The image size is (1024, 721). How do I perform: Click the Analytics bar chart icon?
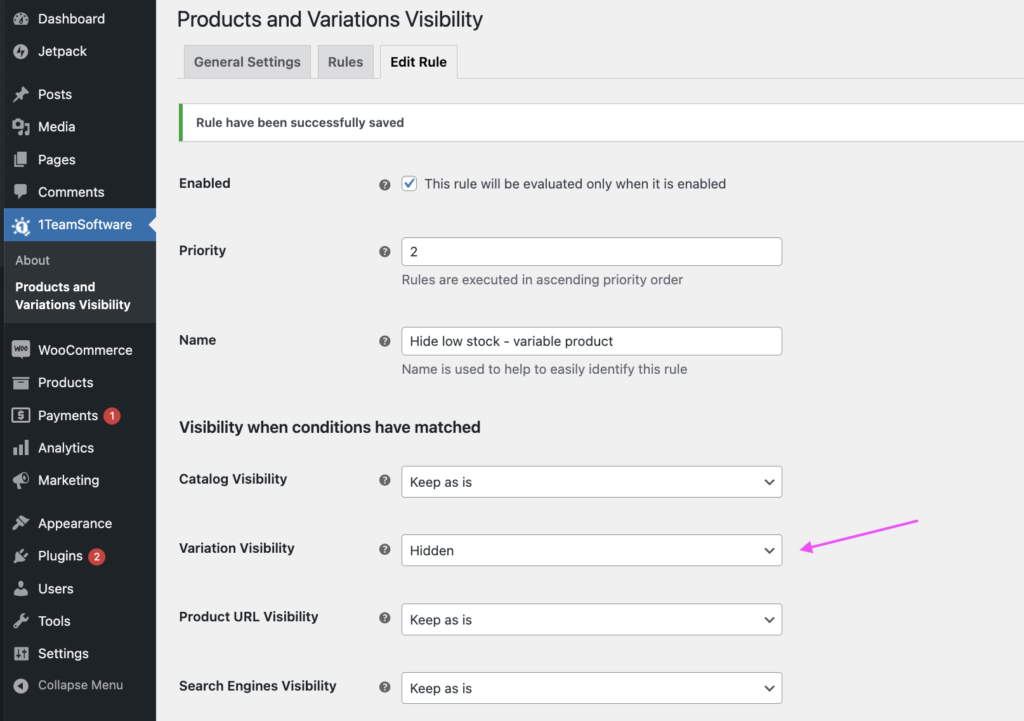point(21,448)
